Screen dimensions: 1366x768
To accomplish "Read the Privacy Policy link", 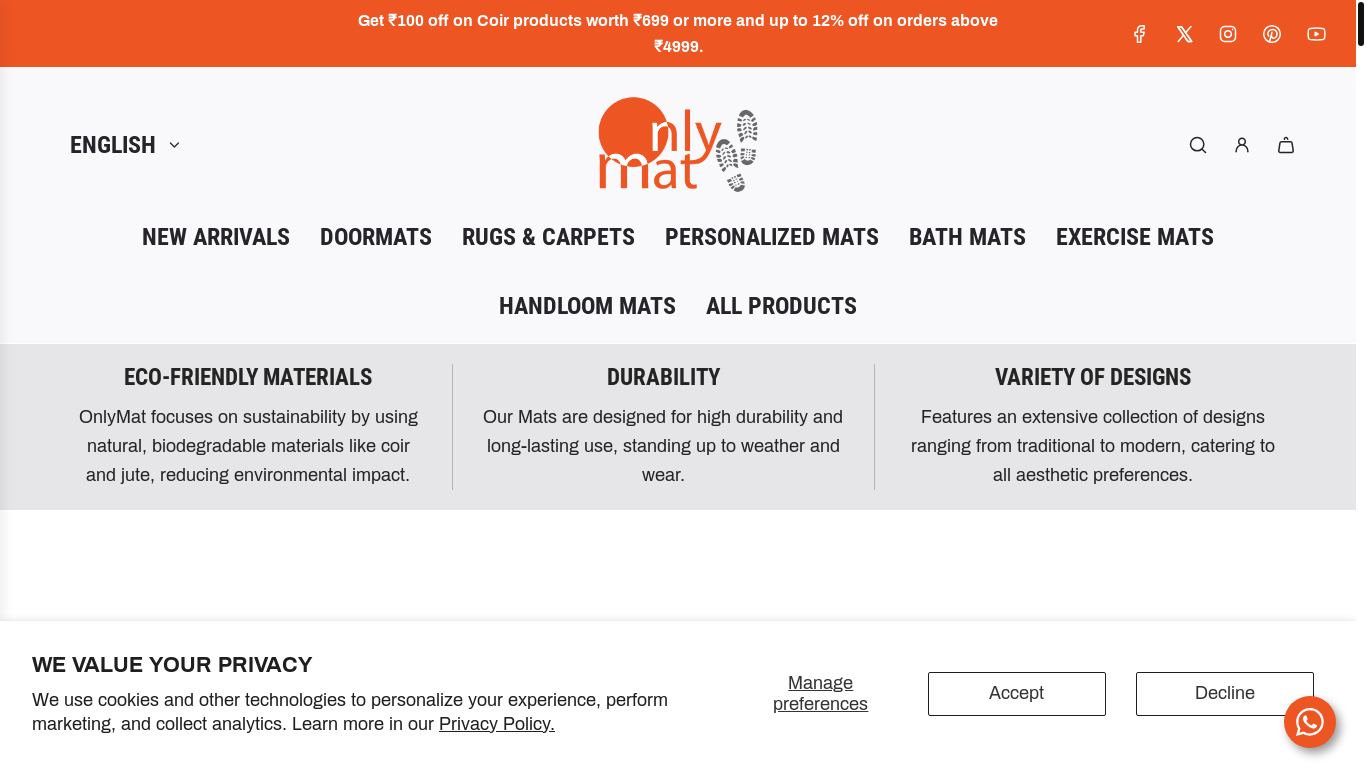I will click(x=496, y=724).
